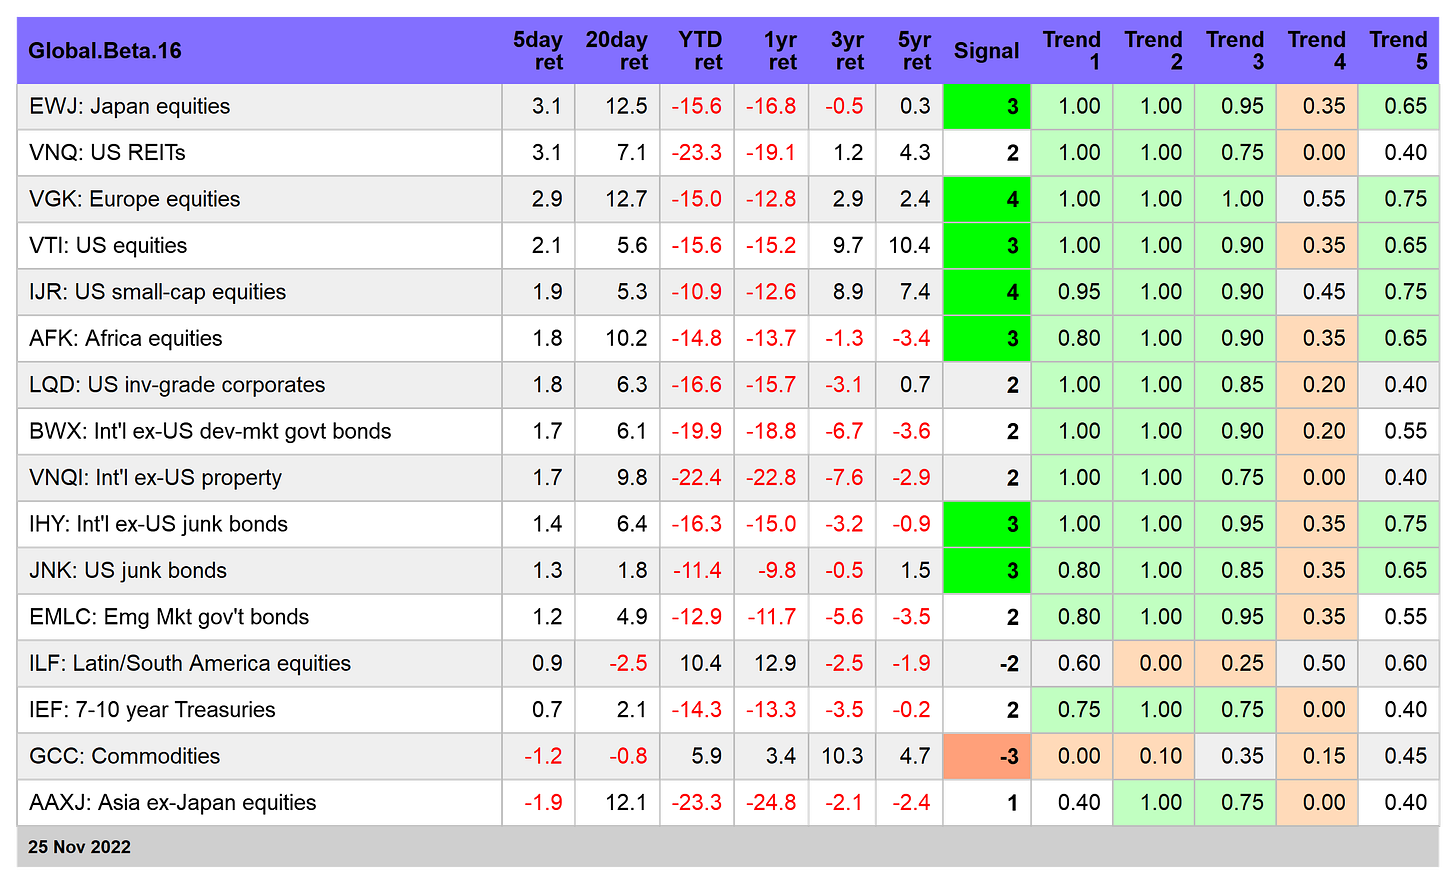Viewport: 1456px width, 884px height.
Task: Click VGK Trend 4 value 0.55
Action: 1324,199
